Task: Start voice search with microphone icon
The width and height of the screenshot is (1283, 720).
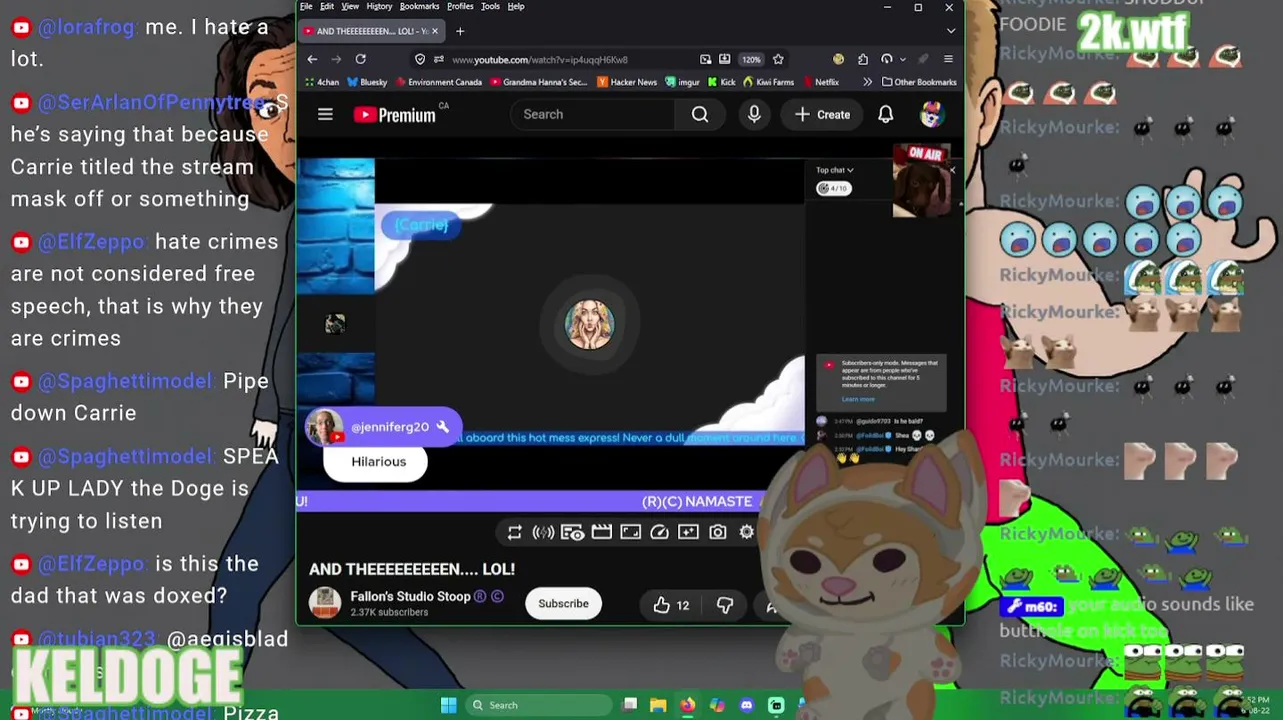Action: [x=754, y=115]
